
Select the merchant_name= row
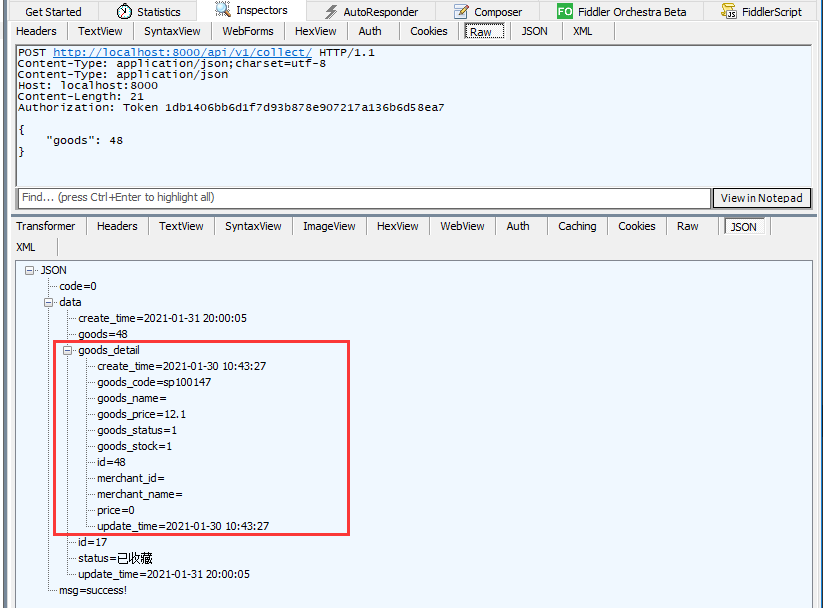pyautogui.click(x=140, y=494)
